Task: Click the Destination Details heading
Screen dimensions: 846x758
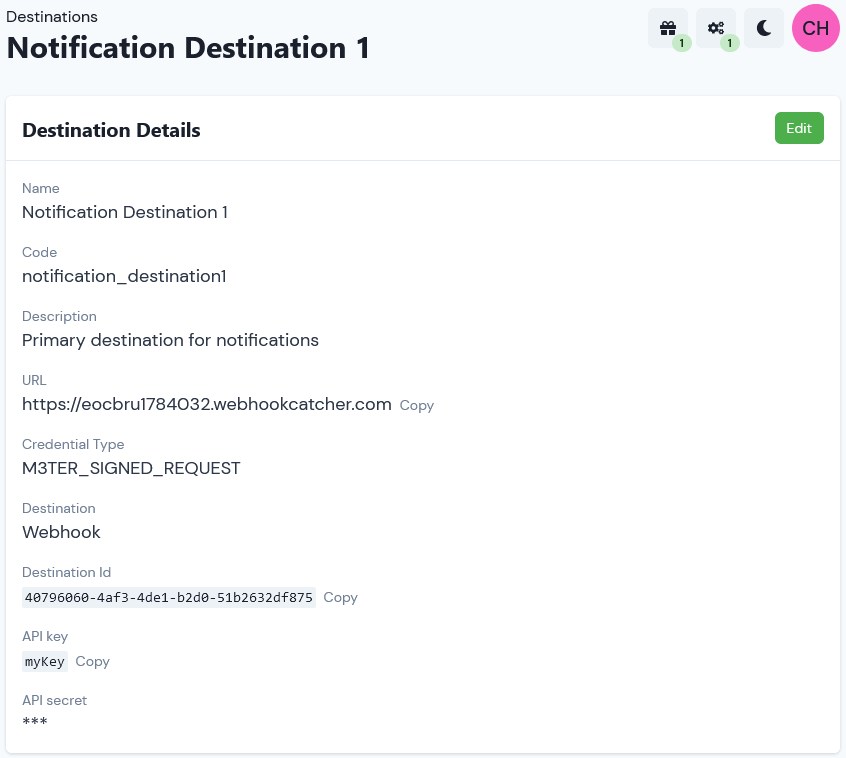Action: (111, 130)
